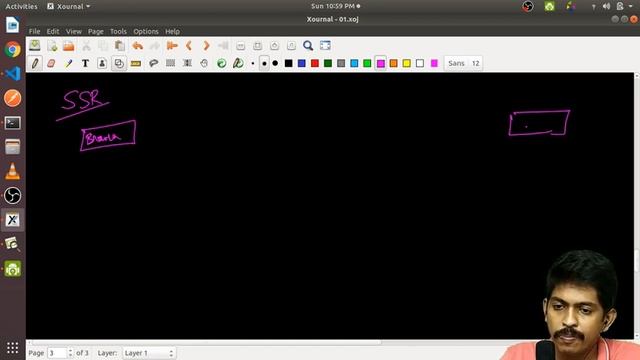Image resolution: width=640 pixels, height=360 pixels.
Task: Click the Zoom in icon
Action: (x=274, y=46)
